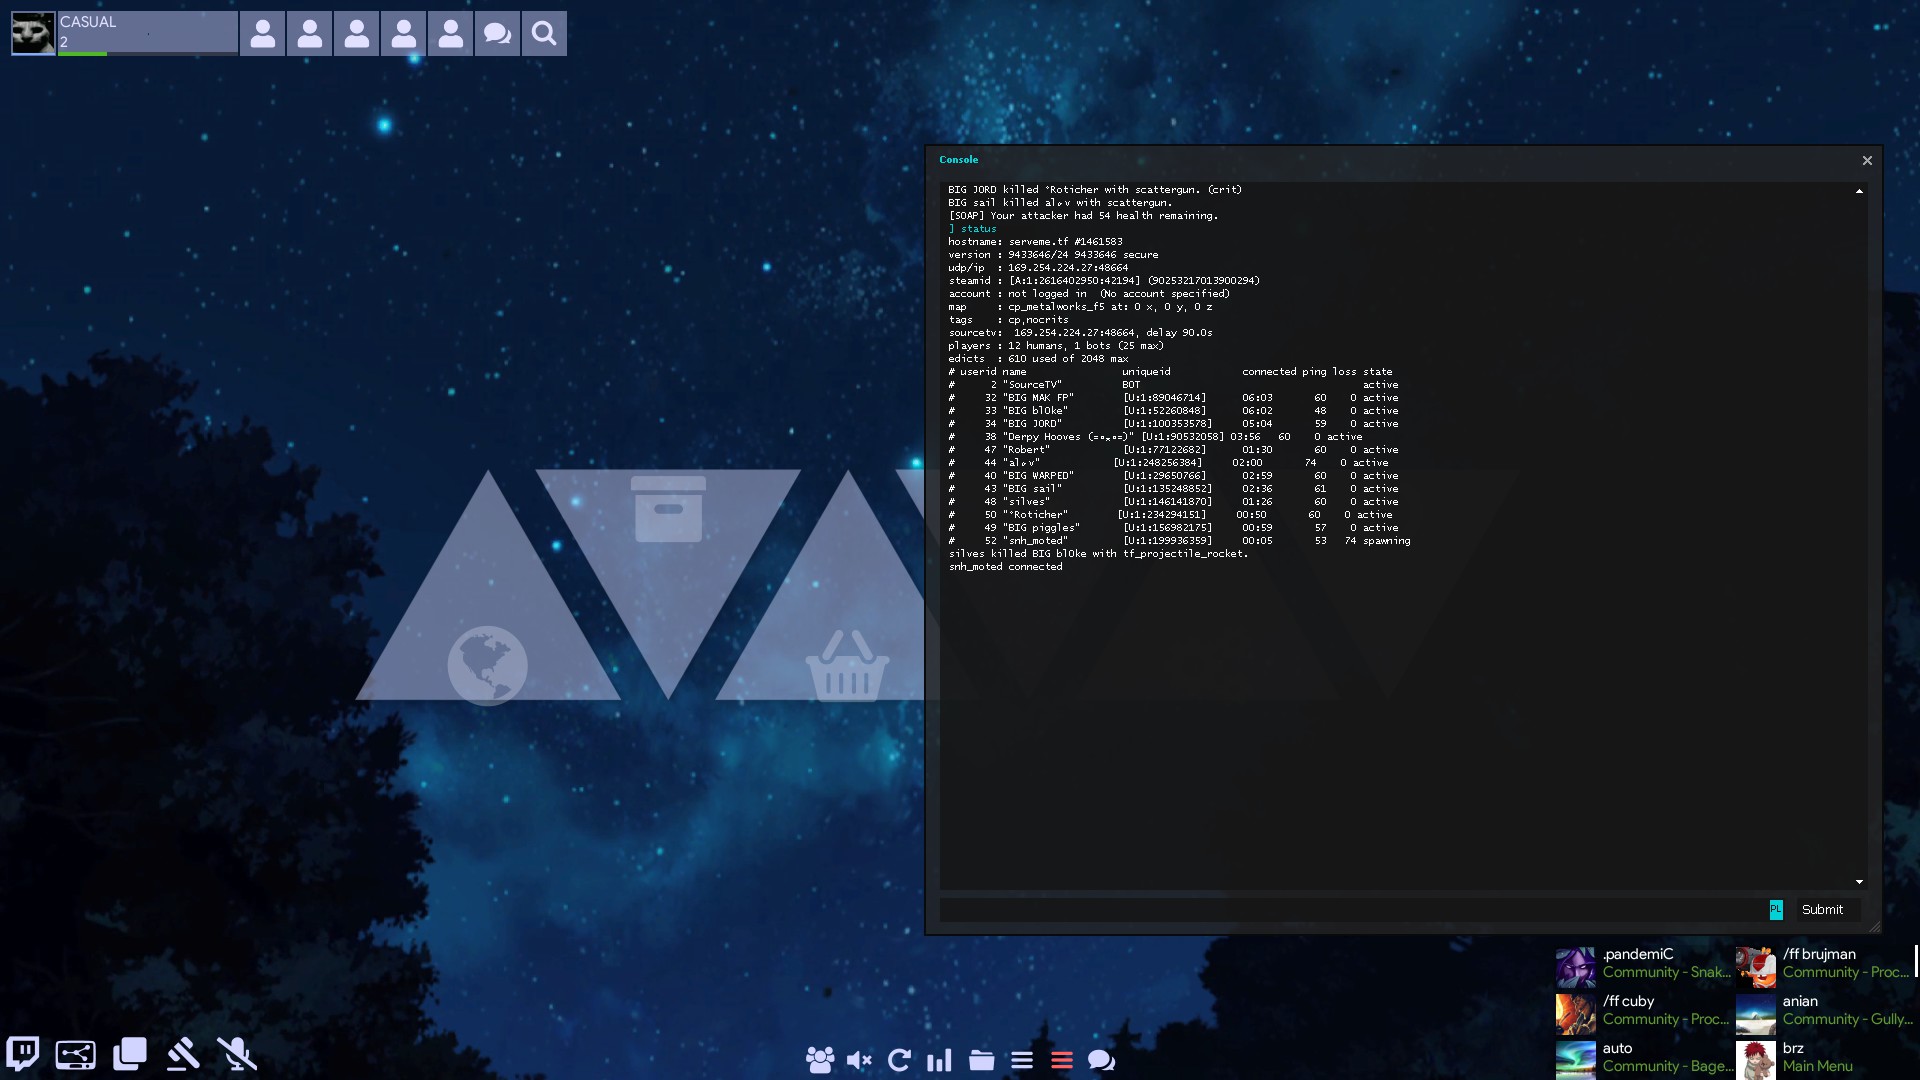Open the folder icon in bottom bar
Screen dimensions: 1920x1080
(981, 1060)
